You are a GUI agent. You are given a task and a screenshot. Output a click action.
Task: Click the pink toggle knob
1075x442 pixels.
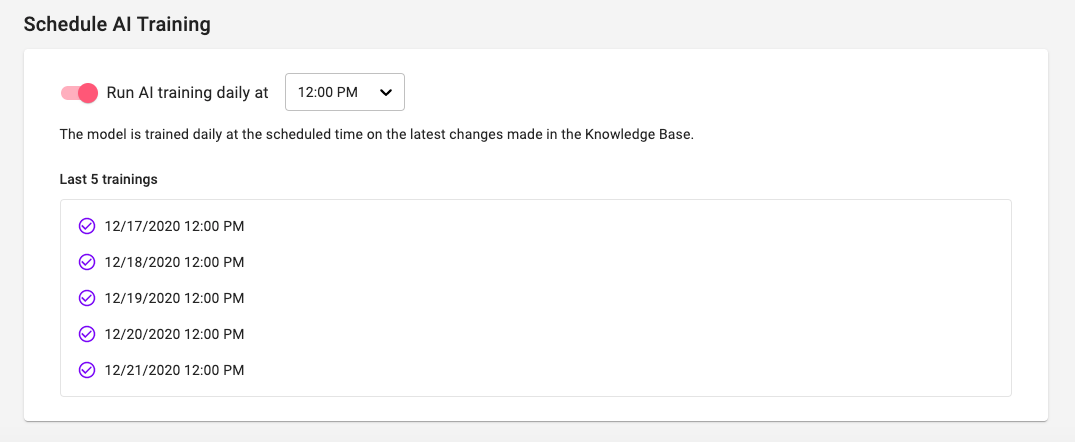[x=88, y=93]
